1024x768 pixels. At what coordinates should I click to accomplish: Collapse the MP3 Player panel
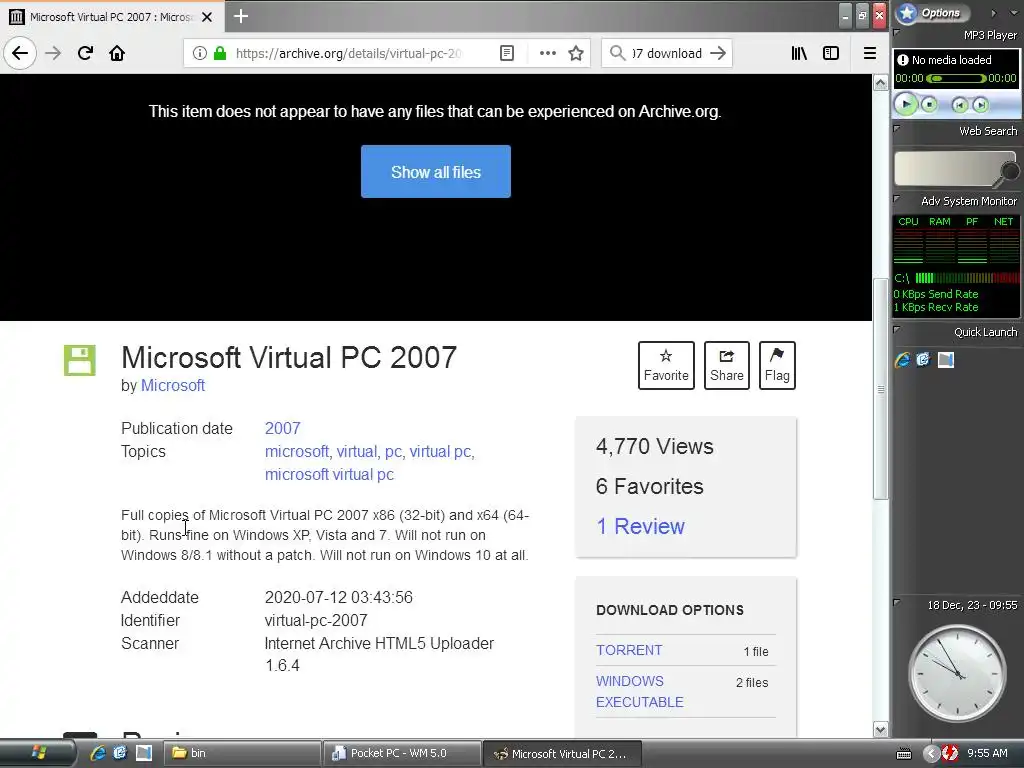pyautogui.click(x=897, y=32)
